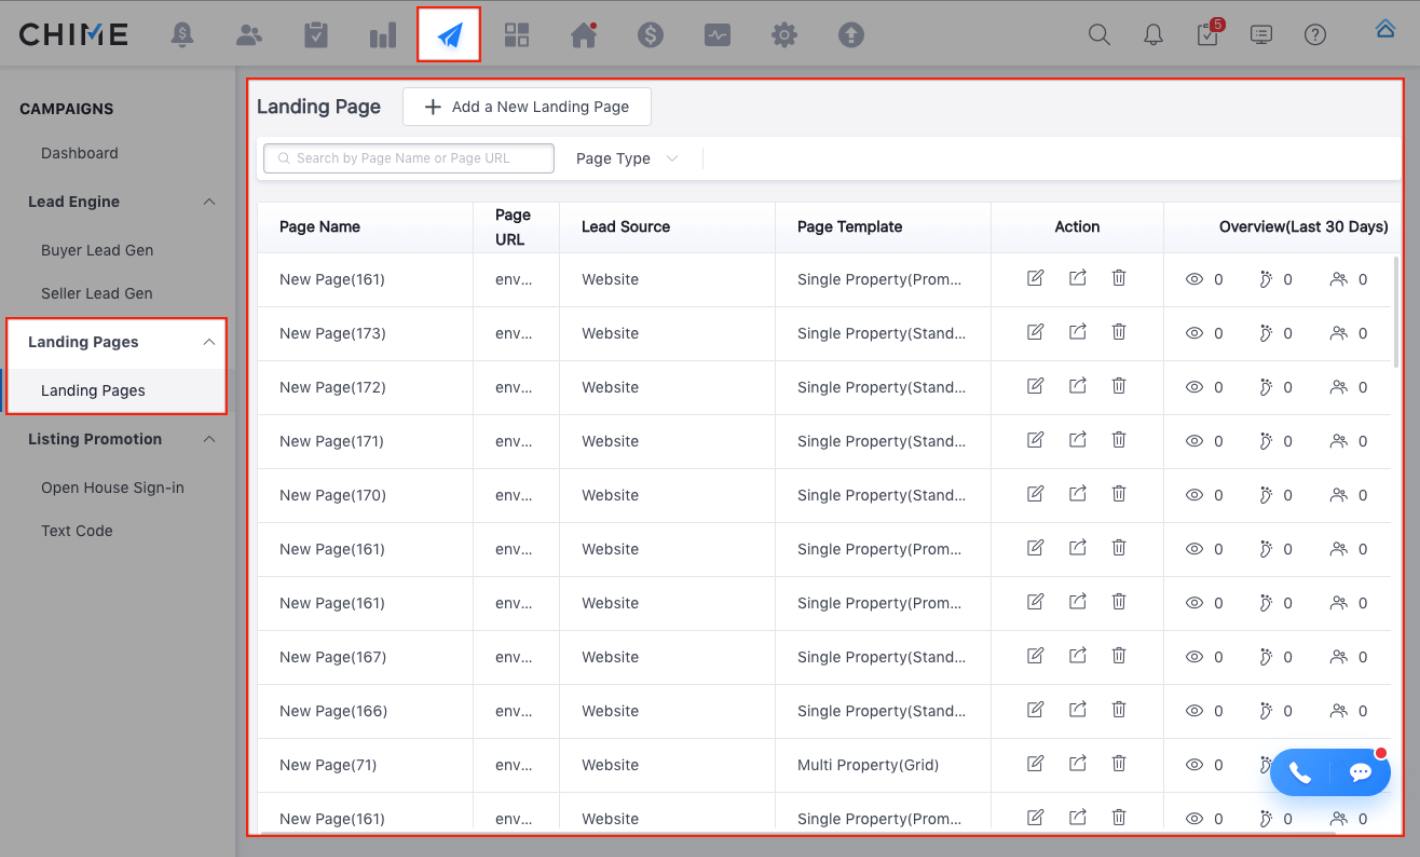This screenshot has width=1420, height=857.
Task: Open the alarm bell icon in top navigation
Action: click(x=182, y=35)
